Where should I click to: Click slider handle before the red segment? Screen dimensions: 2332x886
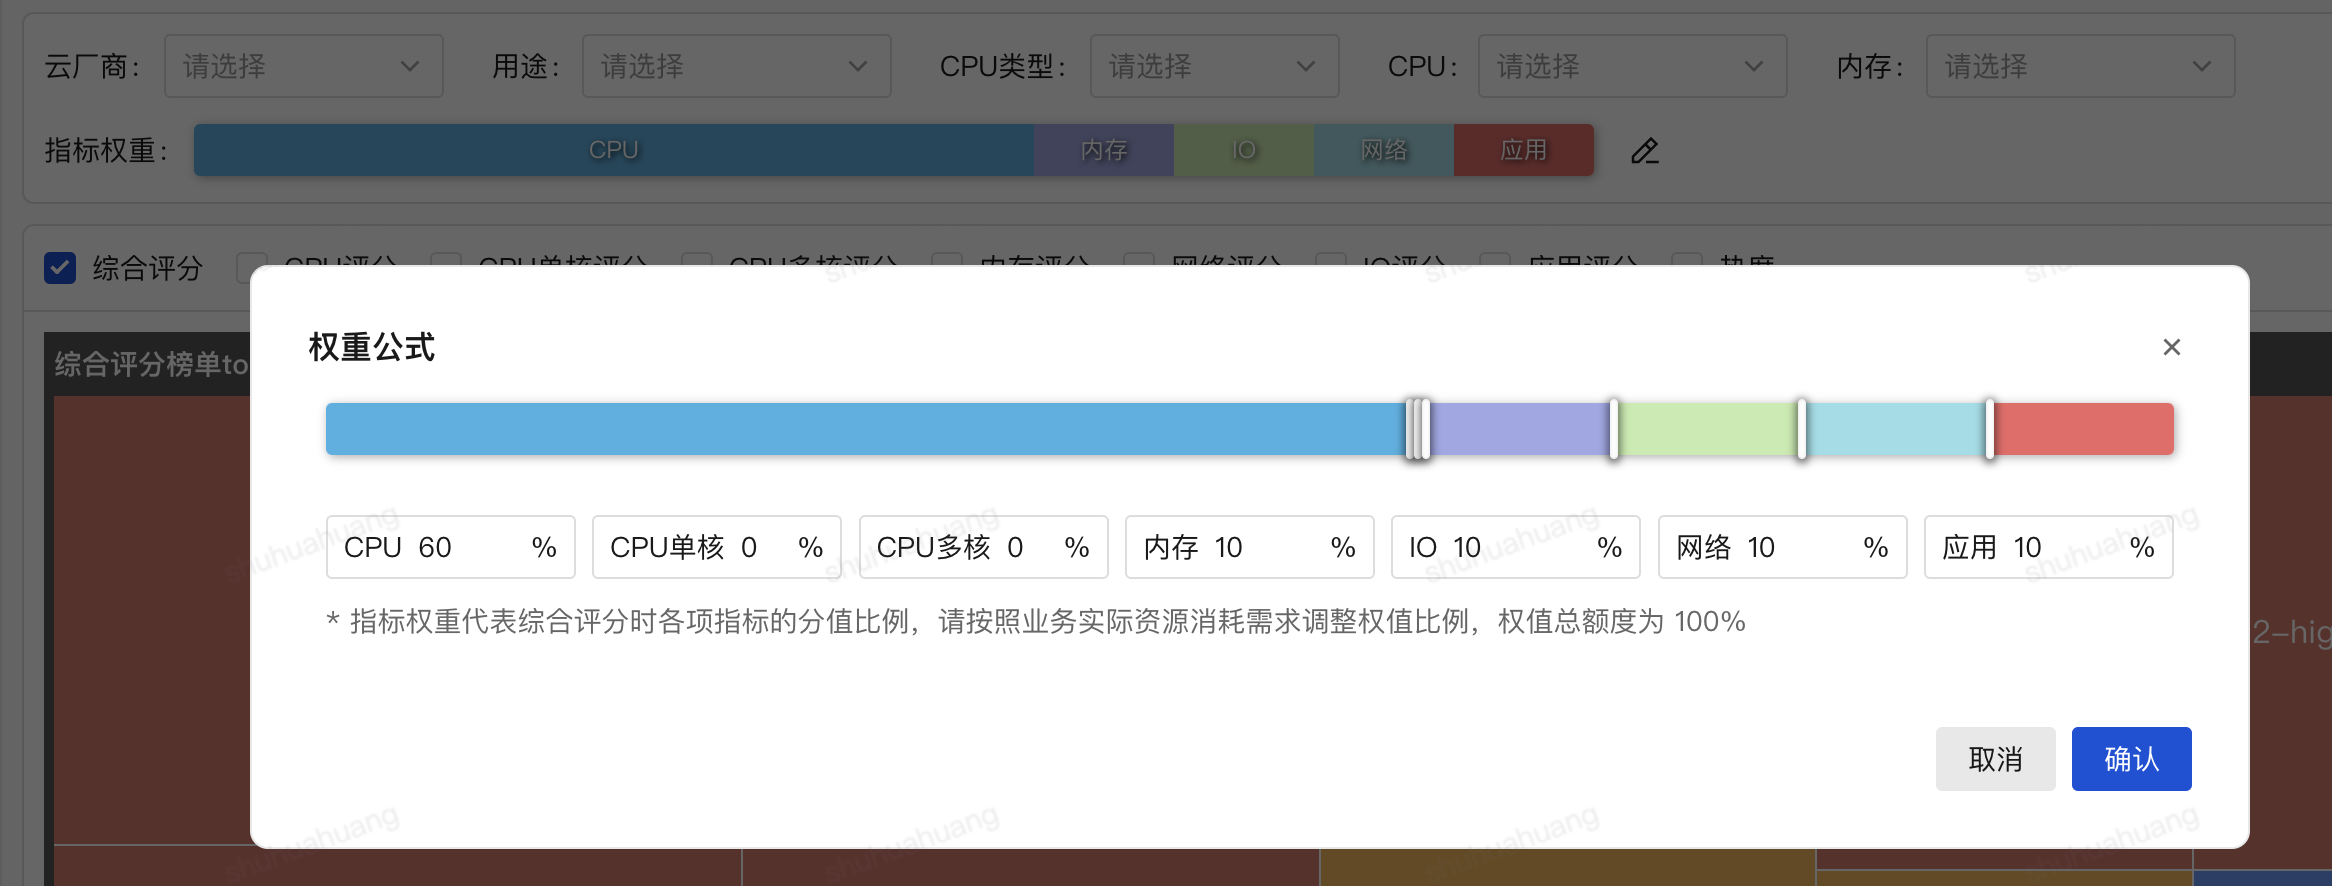click(x=1990, y=429)
